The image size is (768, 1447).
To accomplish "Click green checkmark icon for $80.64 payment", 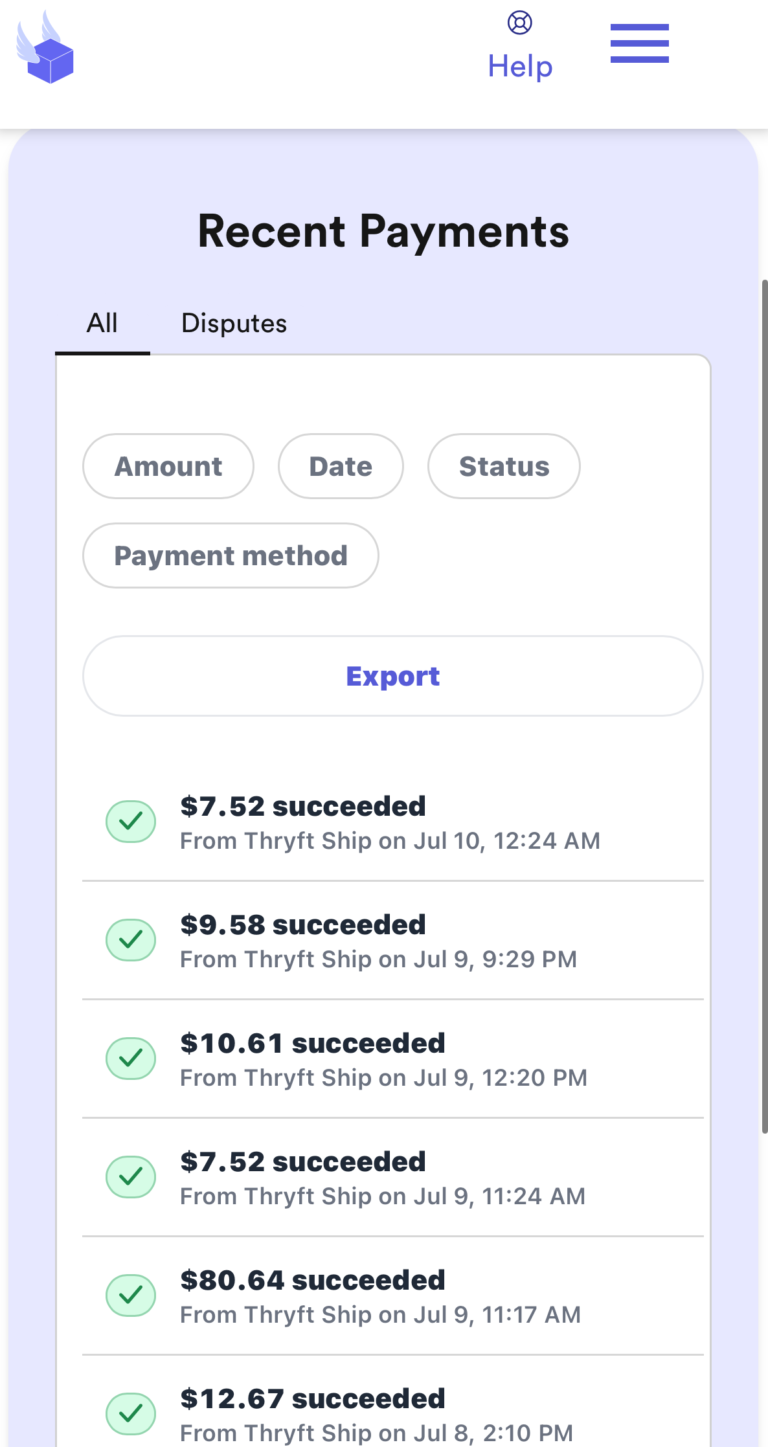I will 131,1296.
